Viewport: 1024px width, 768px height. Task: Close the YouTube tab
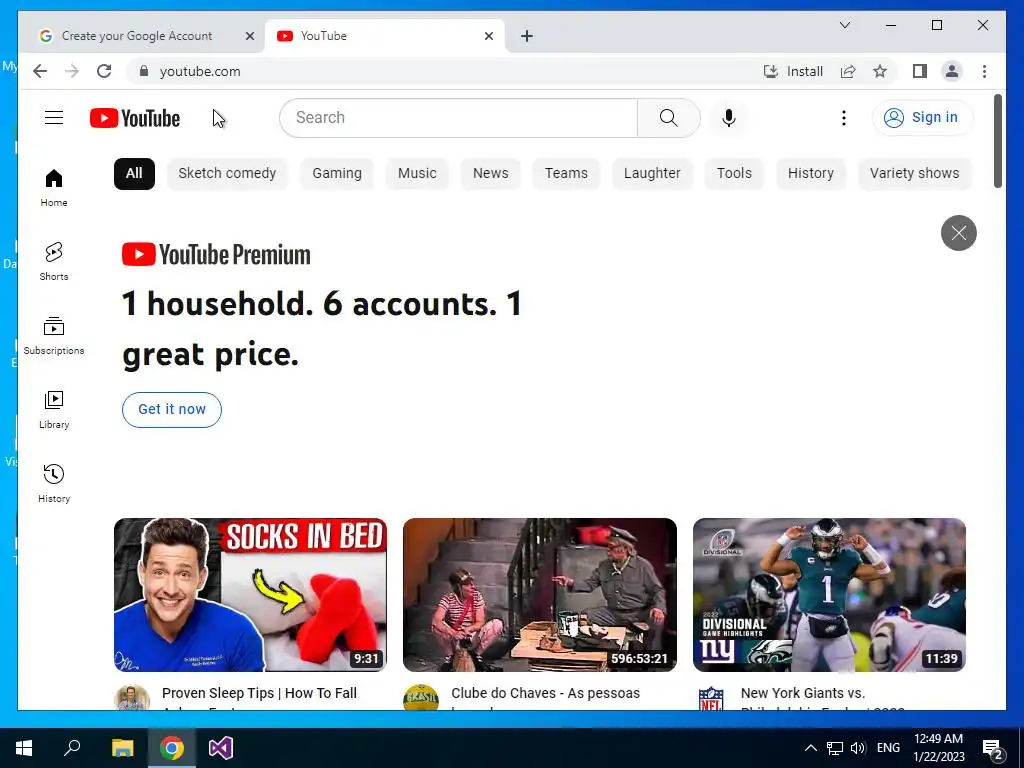(x=488, y=36)
